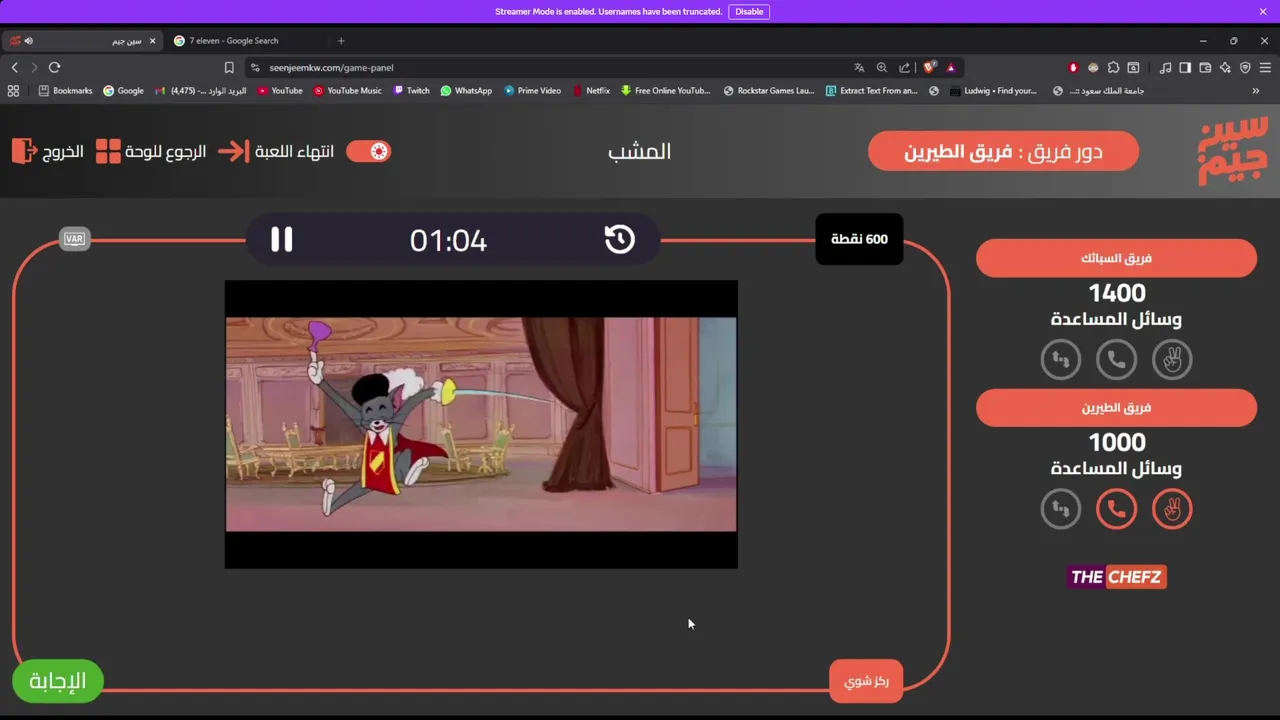Screen dimensions: 1280x720
Task: Expand the hidden bookmarks overflow chevron
Action: point(1256,90)
